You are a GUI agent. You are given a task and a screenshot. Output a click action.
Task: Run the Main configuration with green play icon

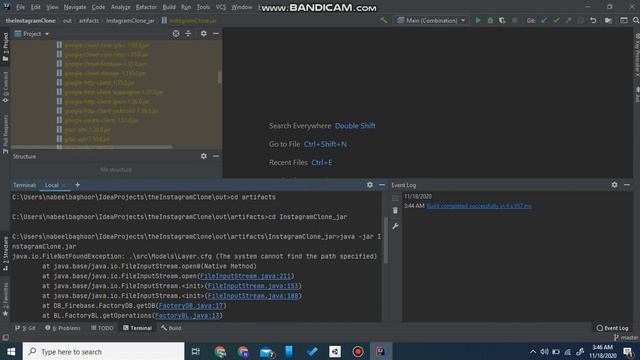click(x=478, y=20)
